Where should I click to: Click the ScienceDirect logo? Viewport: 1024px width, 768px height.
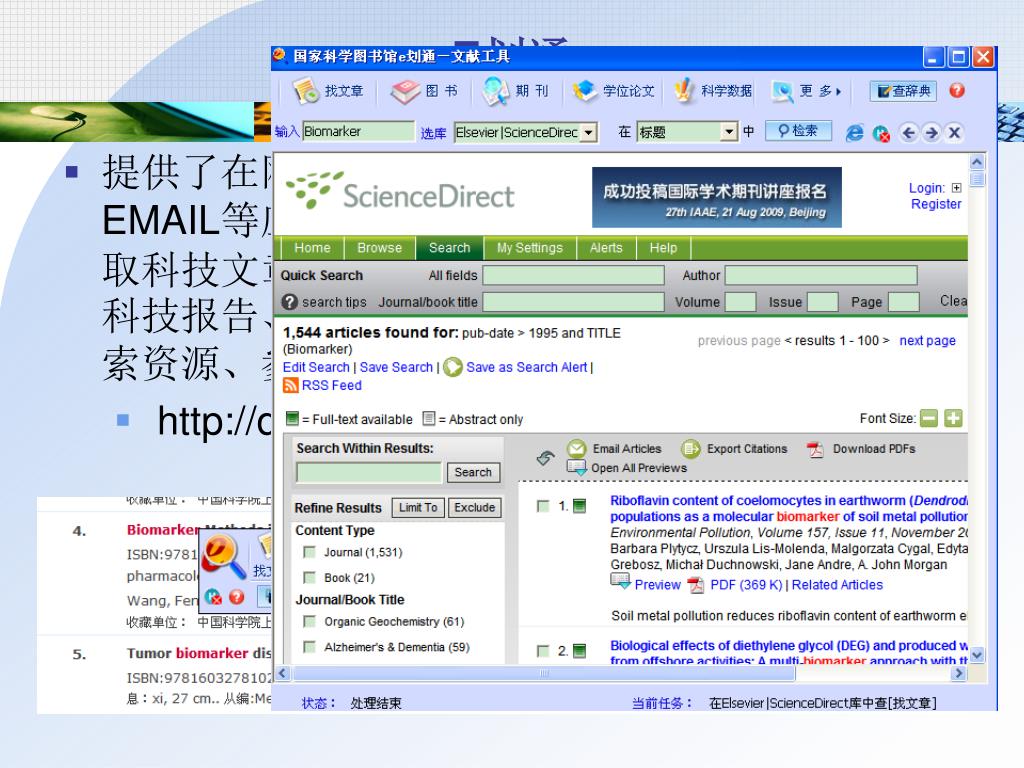pyautogui.click(x=400, y=191)
